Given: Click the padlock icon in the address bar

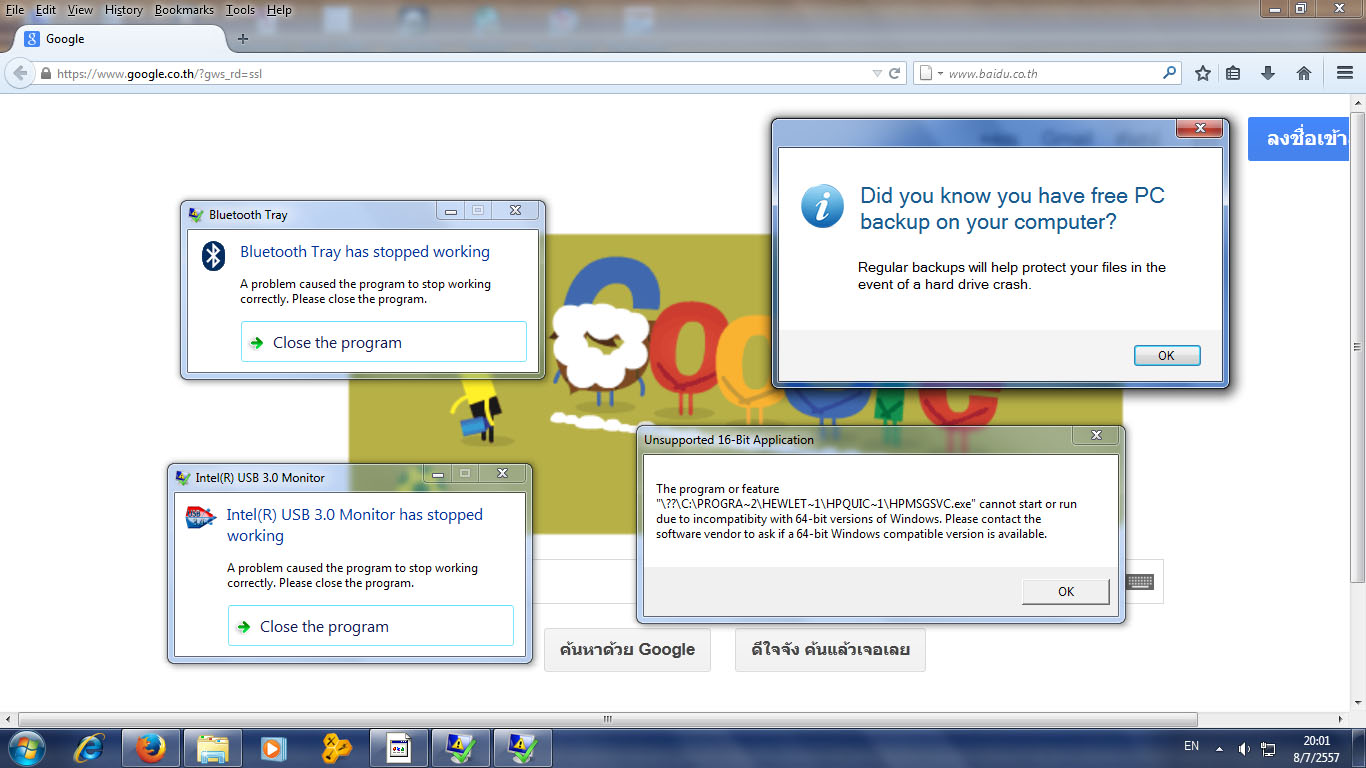Looking at the screenshot, I should (x=45, y=74).
